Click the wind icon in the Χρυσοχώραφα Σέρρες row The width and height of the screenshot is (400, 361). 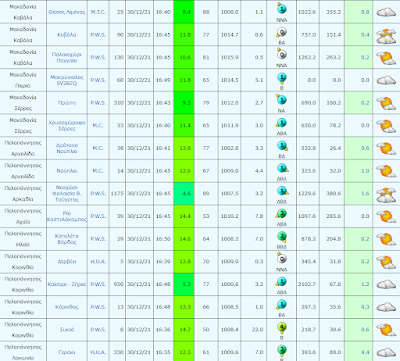pyautogui.click(x=281, y=123)
